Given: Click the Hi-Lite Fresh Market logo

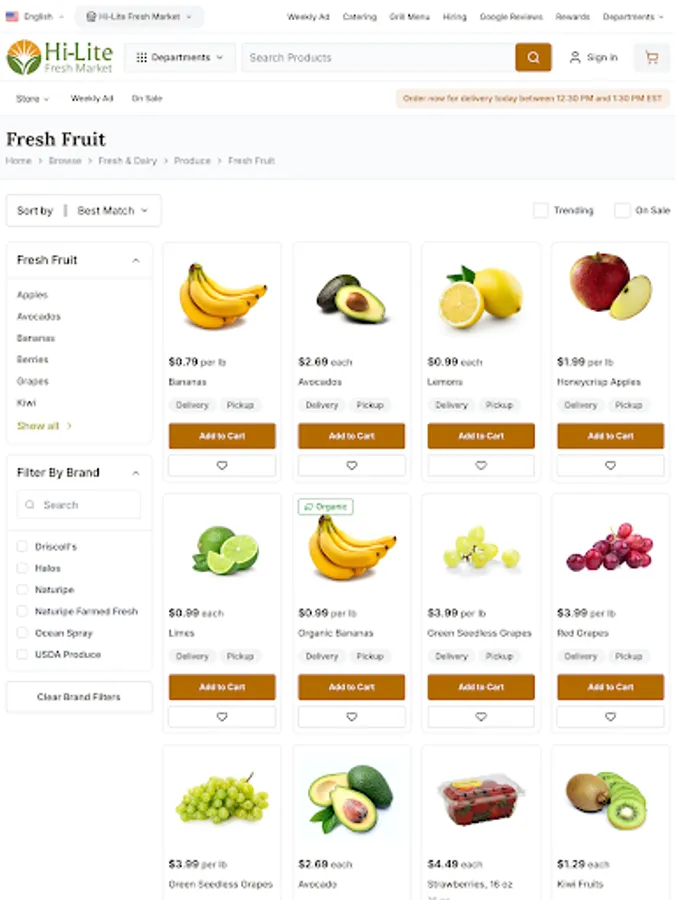Looking at the screenshot, I should tap(60, 57).
